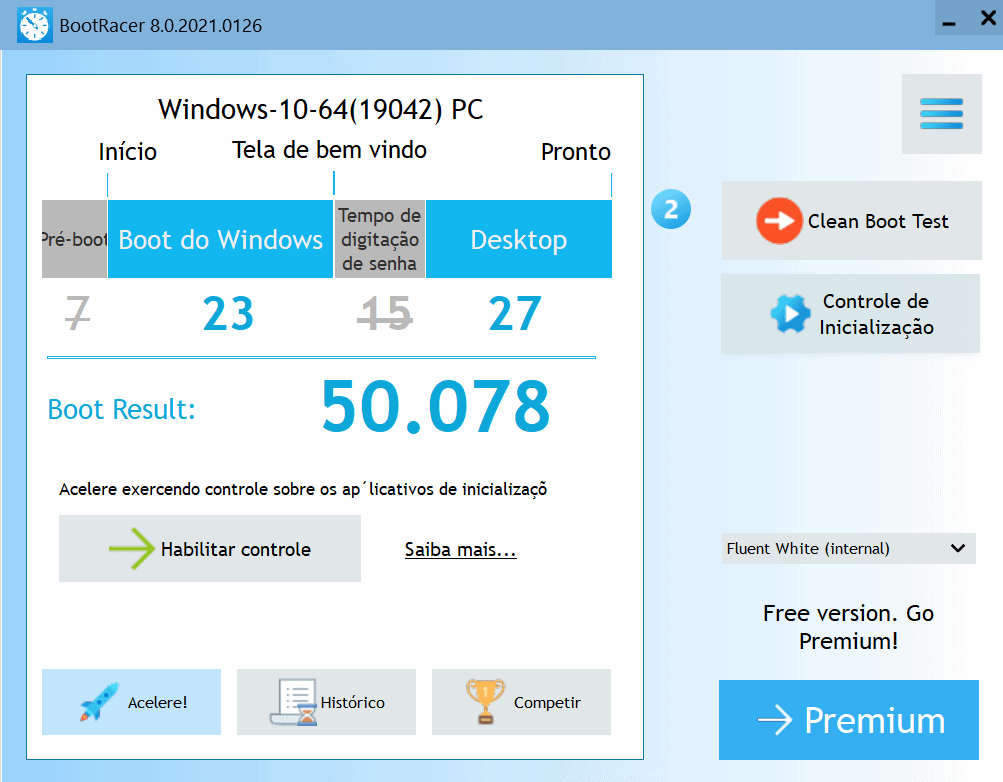
Task: Click the Tela de bem vindo label
Action: [329, 150]
